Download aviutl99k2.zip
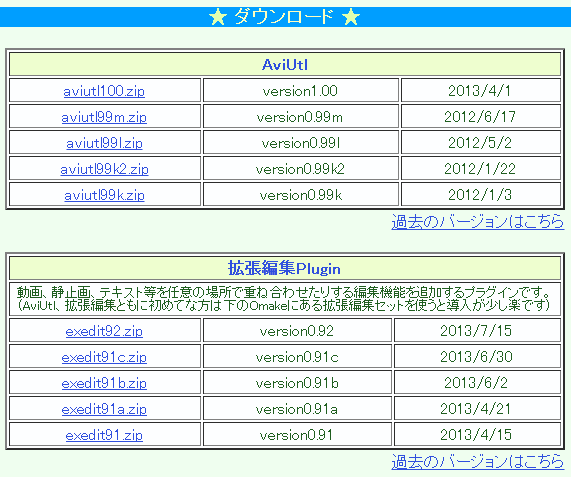This screenshot has height=477, width=571. (104, 169)
